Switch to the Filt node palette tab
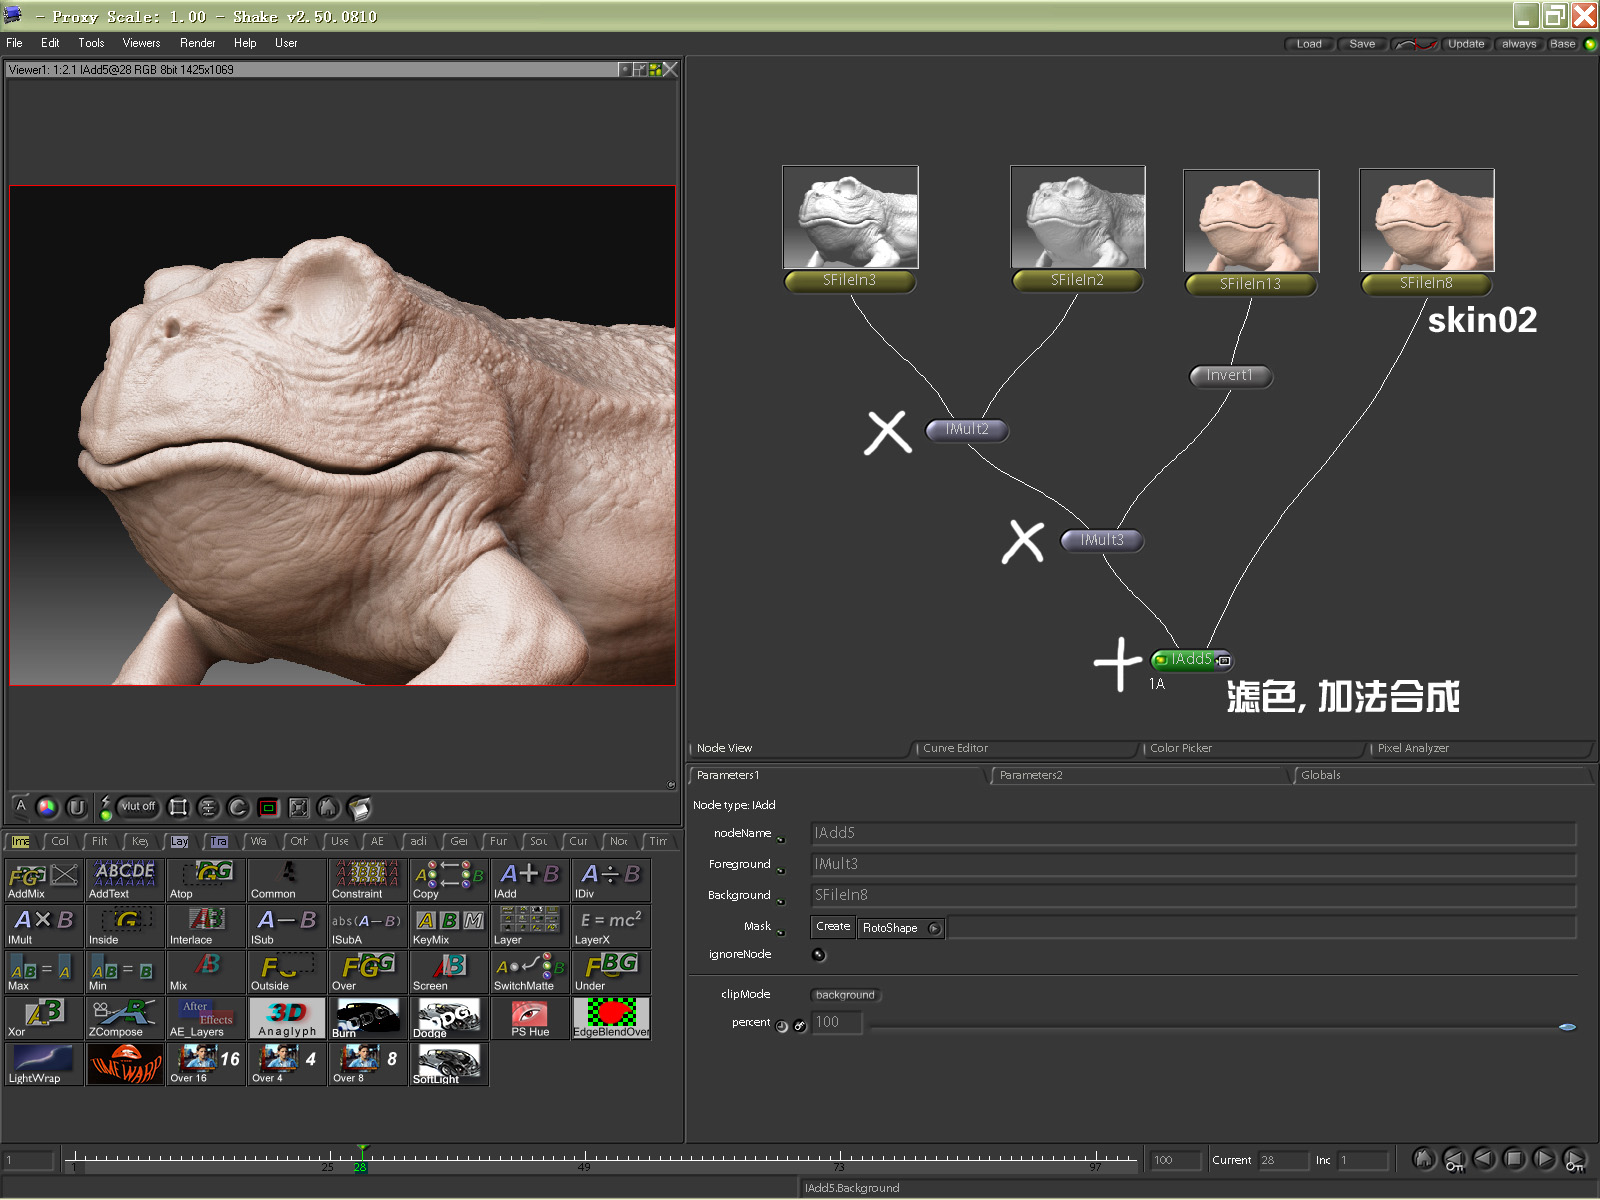The width and height of the screenshot is (1600, 1200). pyautogui.click(x=100, y=841)
